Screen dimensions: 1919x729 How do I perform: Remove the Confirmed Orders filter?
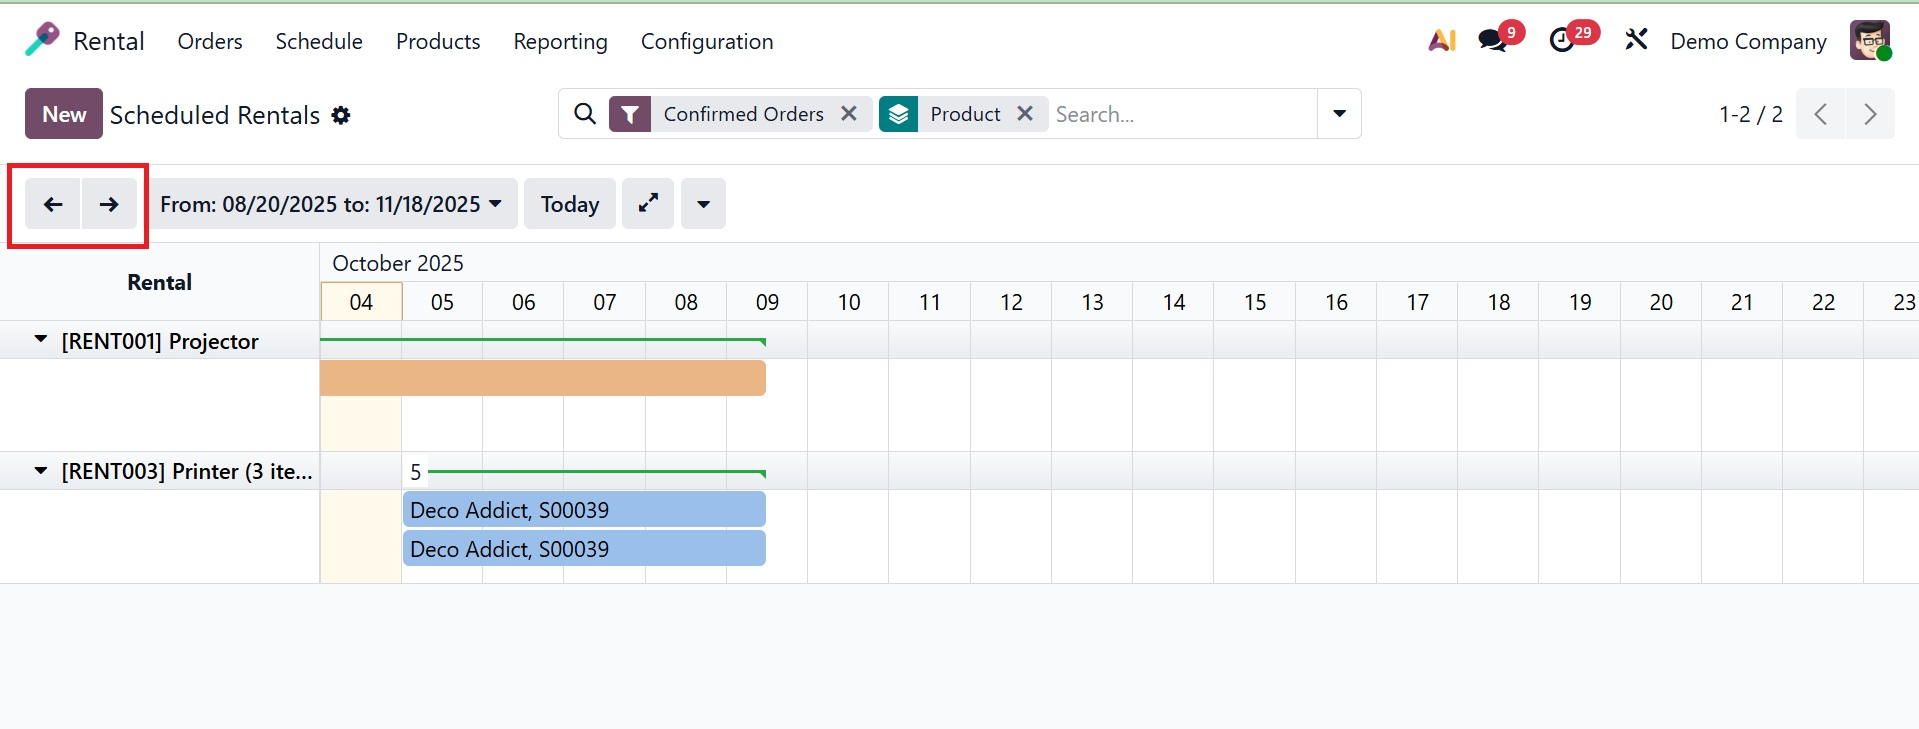[x=849, y=114]
